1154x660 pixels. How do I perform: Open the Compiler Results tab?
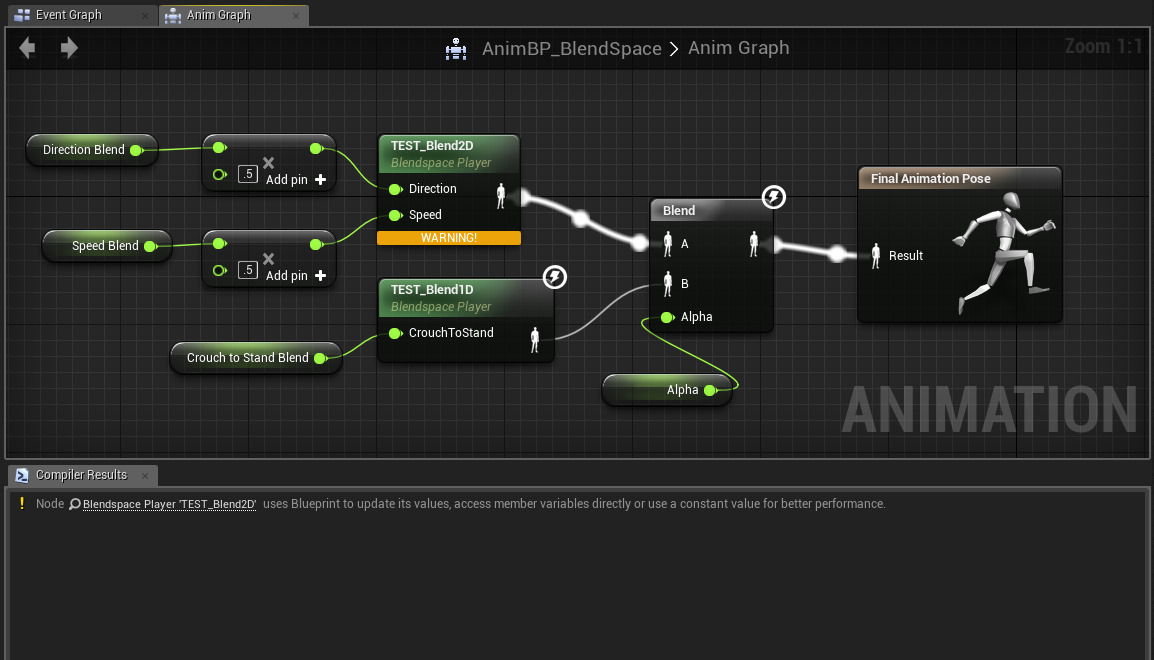coord(81,475)
